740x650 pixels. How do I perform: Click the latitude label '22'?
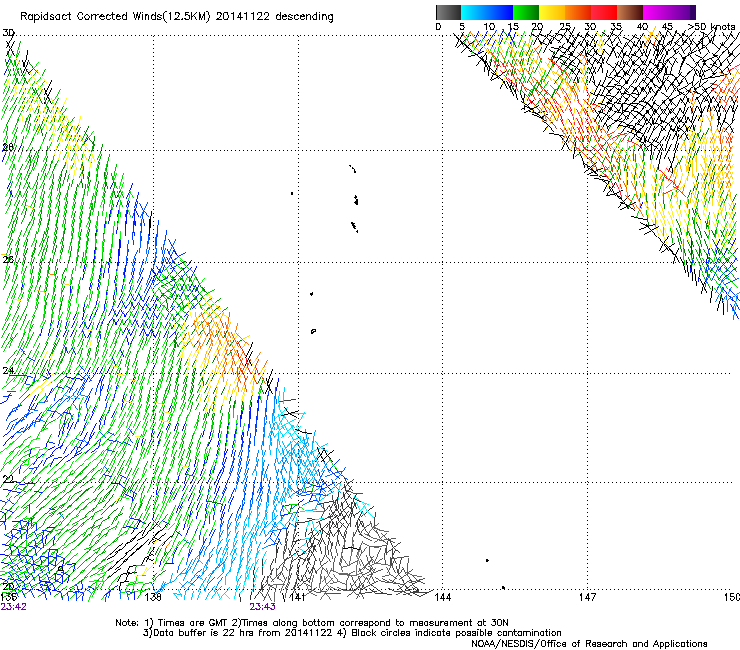coord(8,480)
